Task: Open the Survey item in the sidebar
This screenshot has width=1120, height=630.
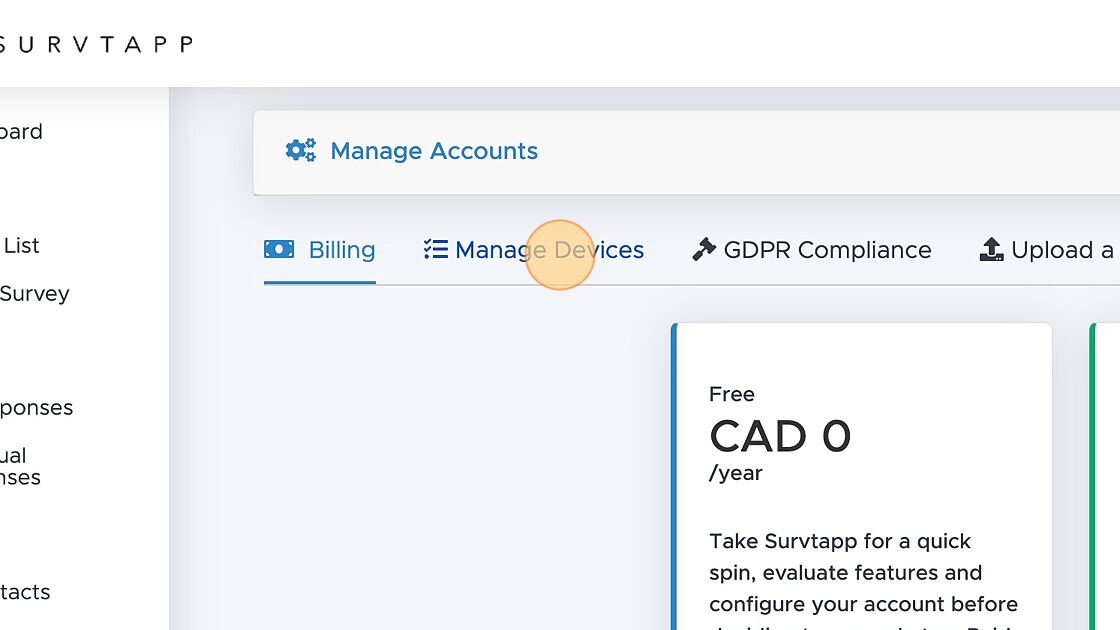Action: [x=34, y=294]
